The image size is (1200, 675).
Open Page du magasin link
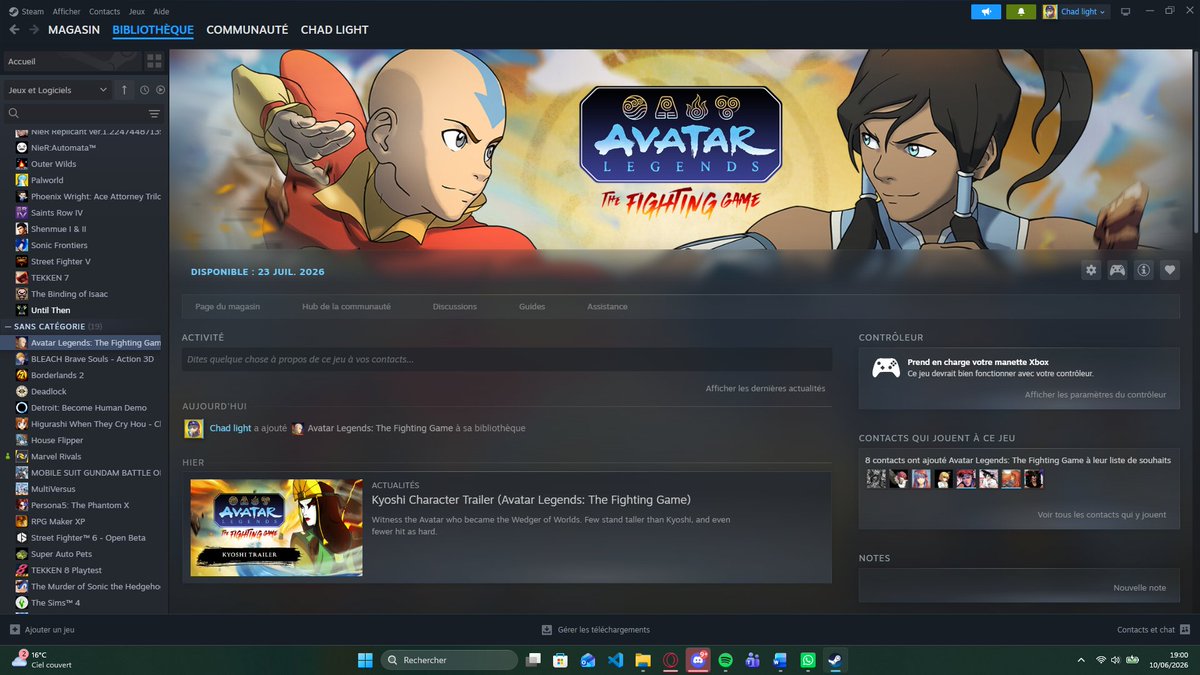[x=227, y=306]
